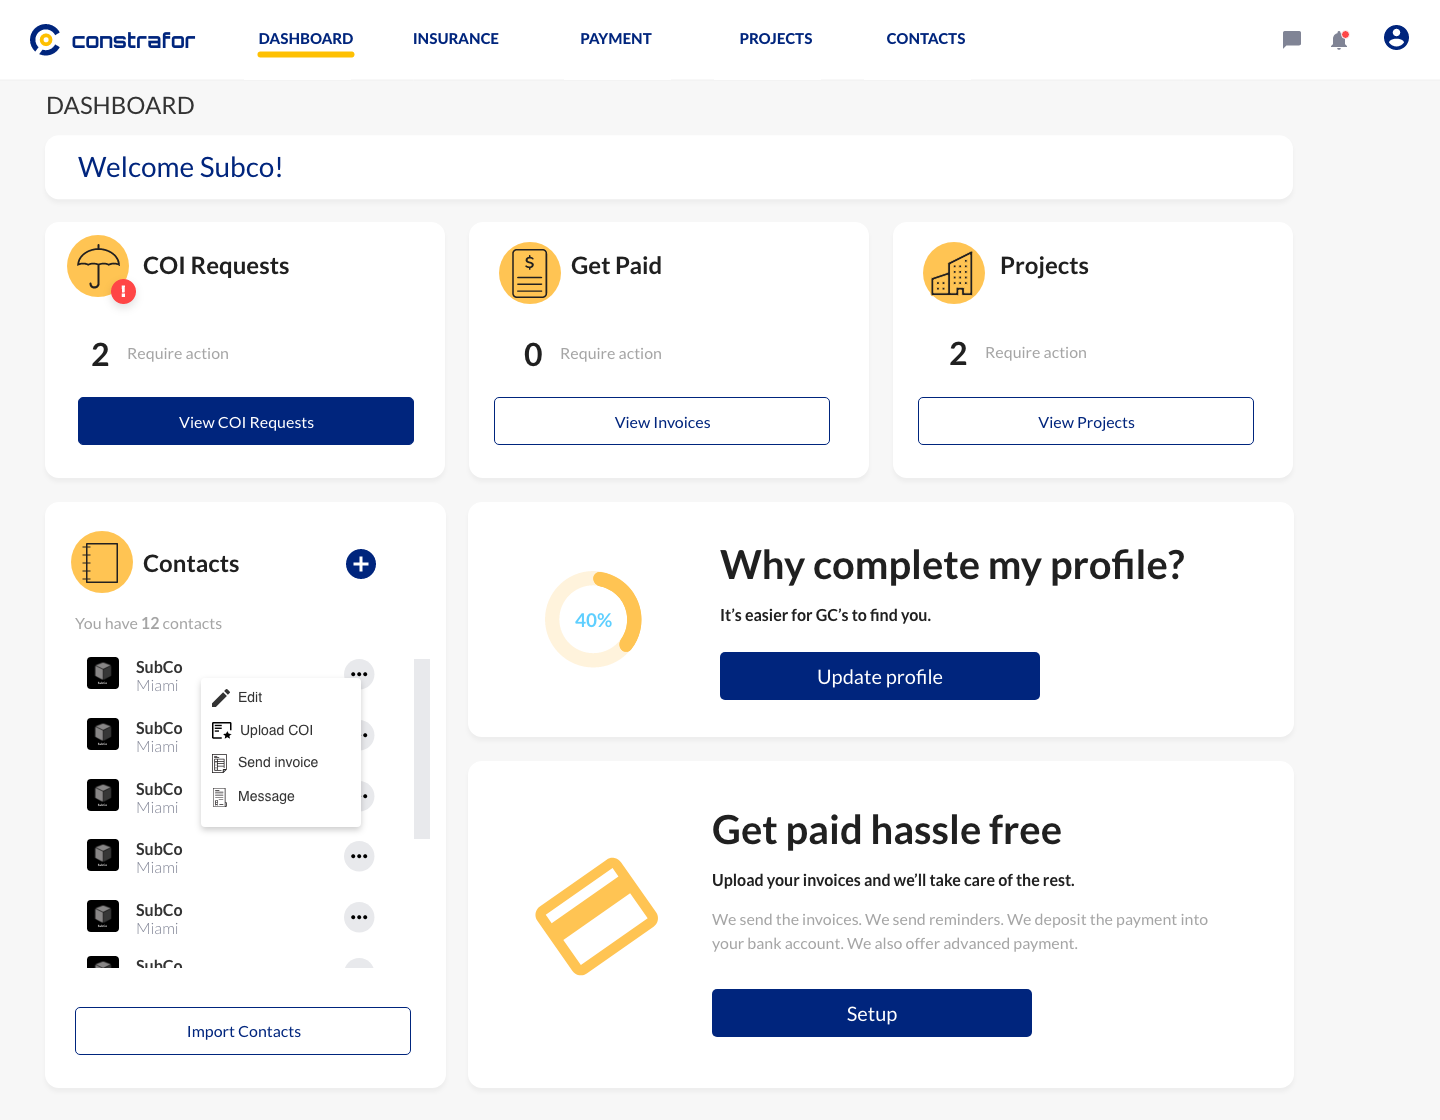
Task: Click the red alert badge on COI Requests
Action: coord(123,291)
